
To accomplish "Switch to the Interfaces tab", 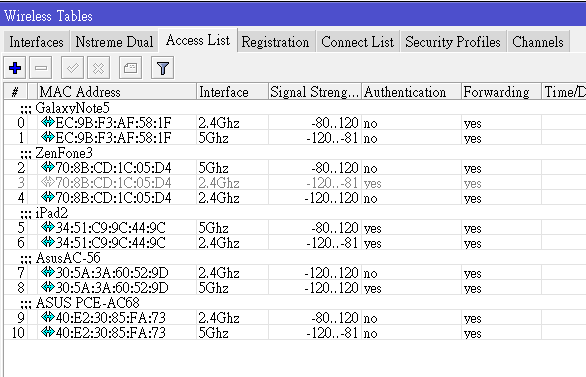I will [x=36, y=42].
